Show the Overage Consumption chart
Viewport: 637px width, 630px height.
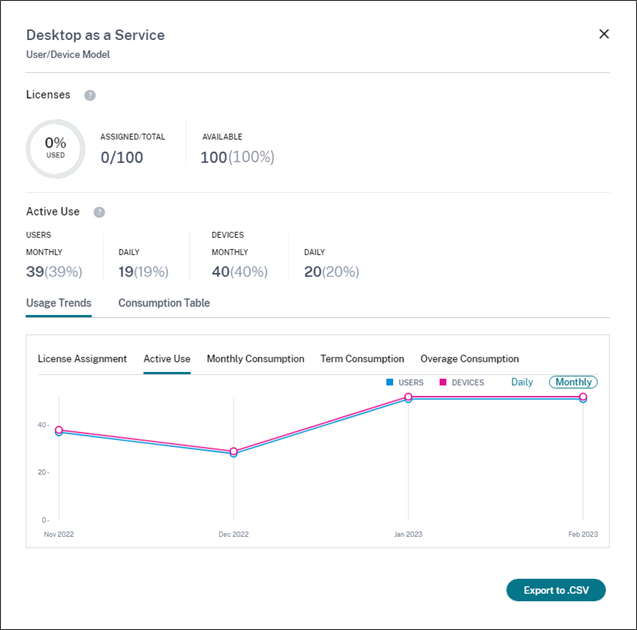click(469, 359)
